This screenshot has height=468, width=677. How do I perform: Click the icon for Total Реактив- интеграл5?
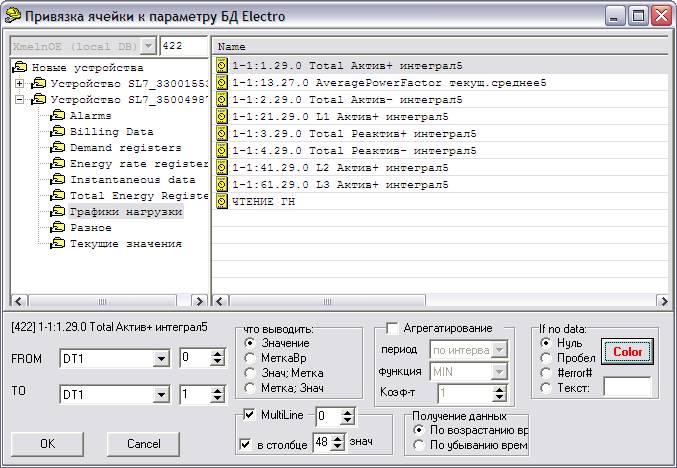(x=222, y=151)
